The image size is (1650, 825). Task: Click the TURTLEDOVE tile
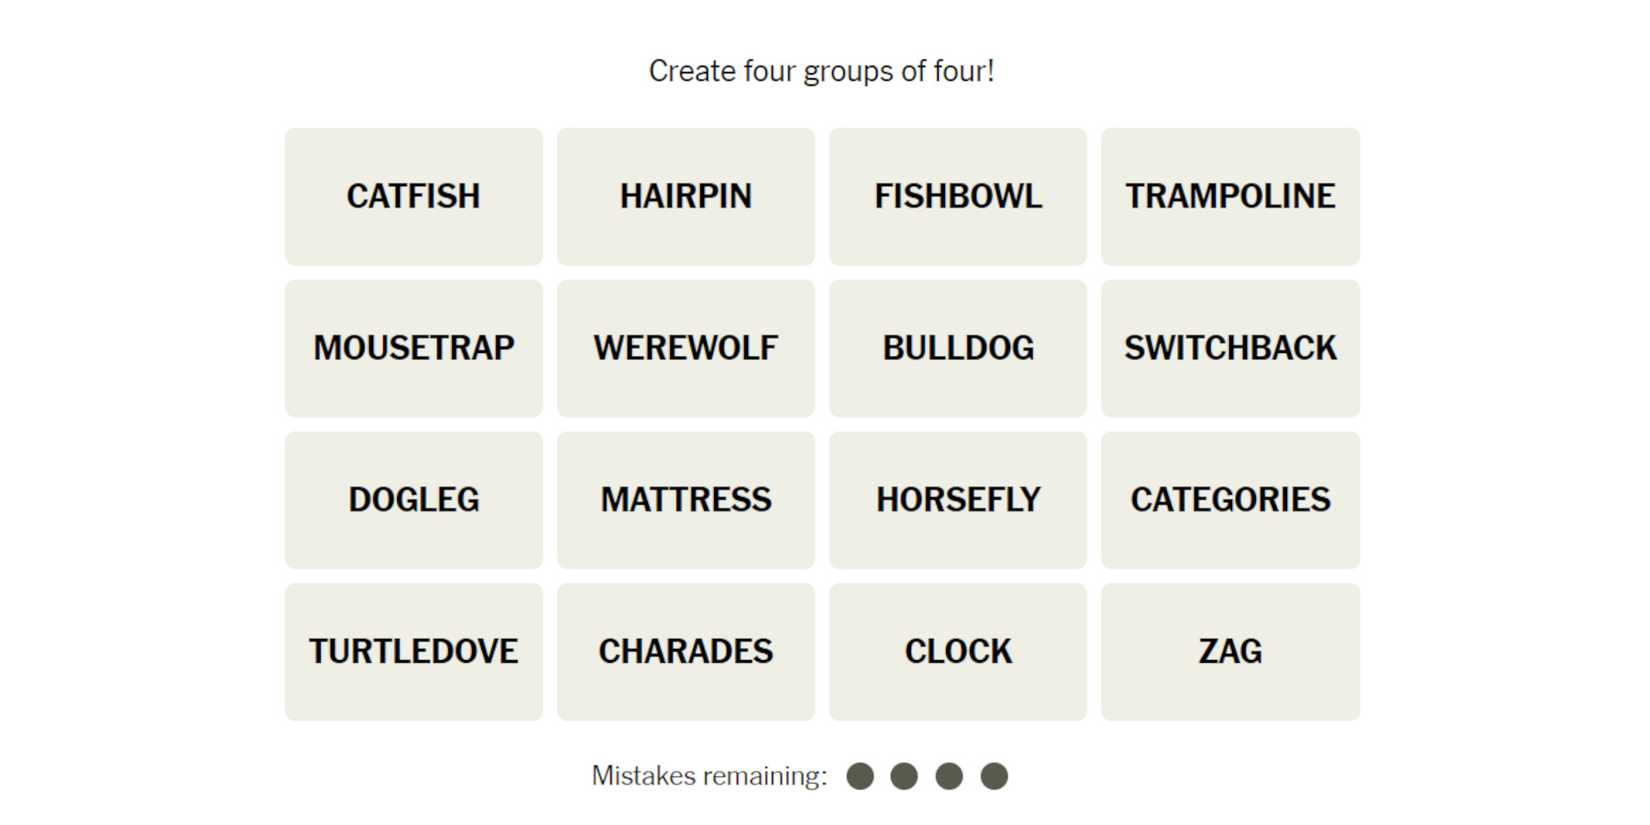click(413, 652)
